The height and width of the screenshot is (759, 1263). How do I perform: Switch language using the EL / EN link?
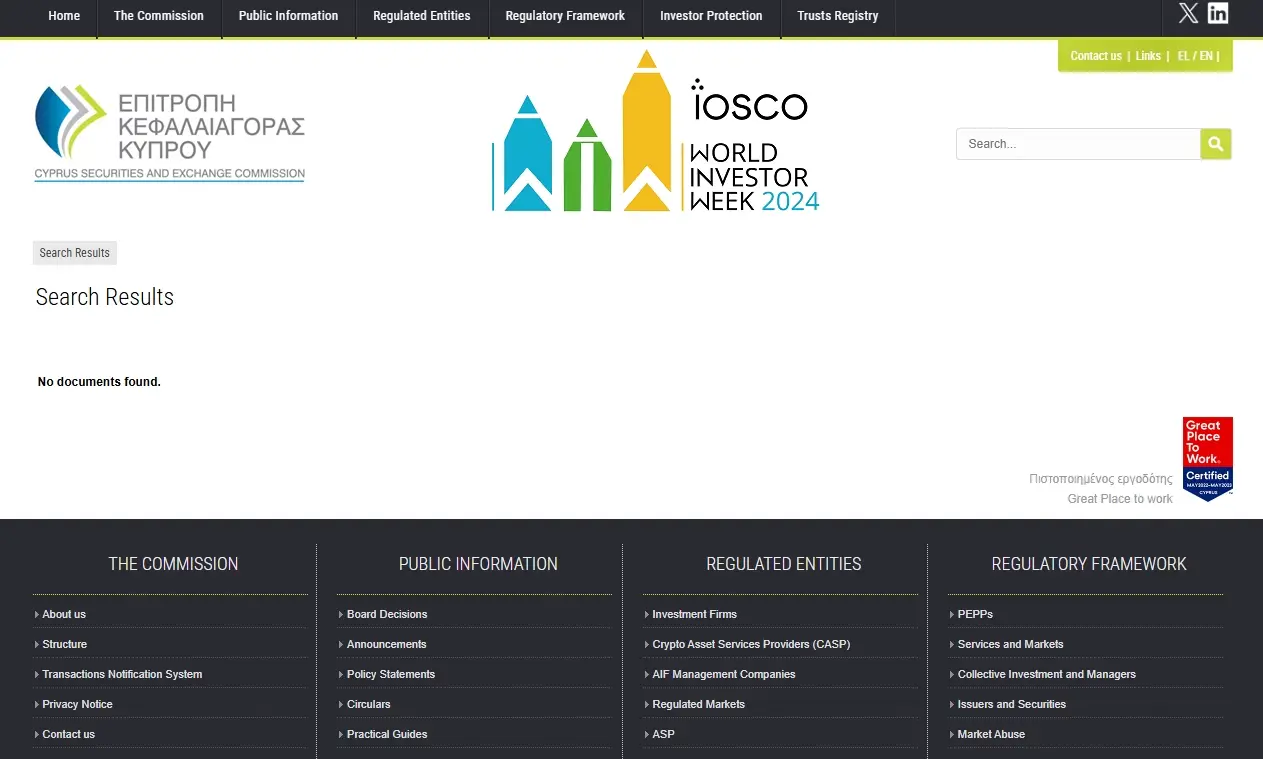pyautogui.click(x=1195, y=56)
